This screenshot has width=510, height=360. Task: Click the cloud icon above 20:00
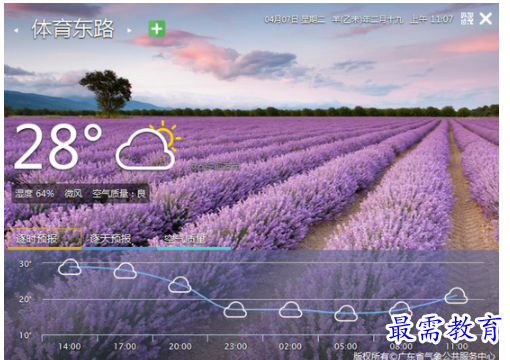coord(180,285)
